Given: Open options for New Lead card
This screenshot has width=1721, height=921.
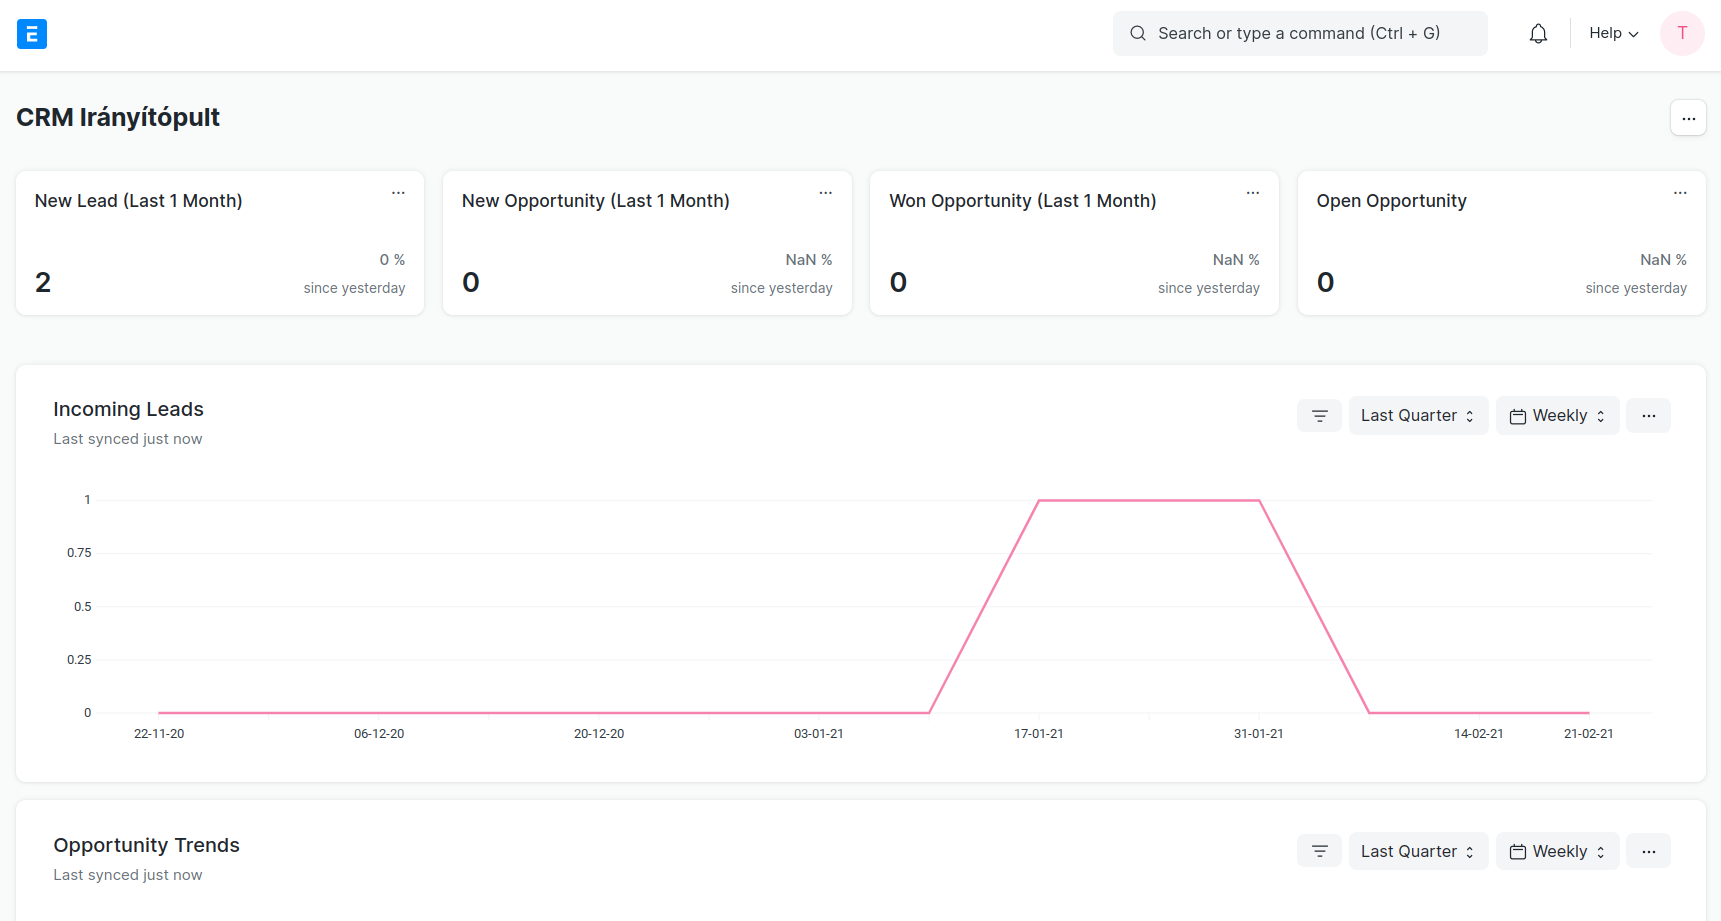Looking at the screenshot, I should pos(398,193).
